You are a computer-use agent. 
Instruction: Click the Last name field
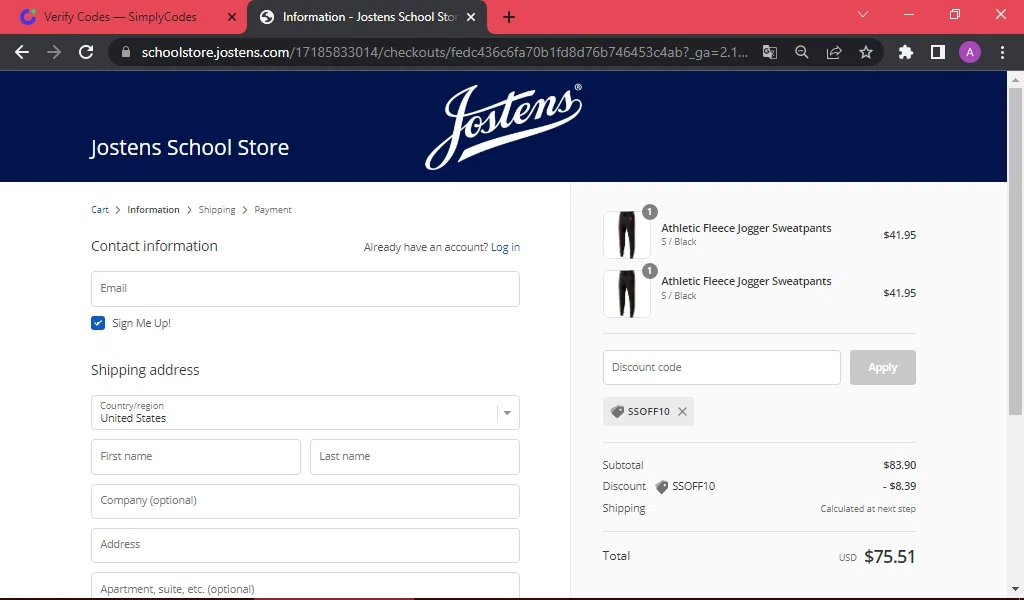[x=415, y=456]
